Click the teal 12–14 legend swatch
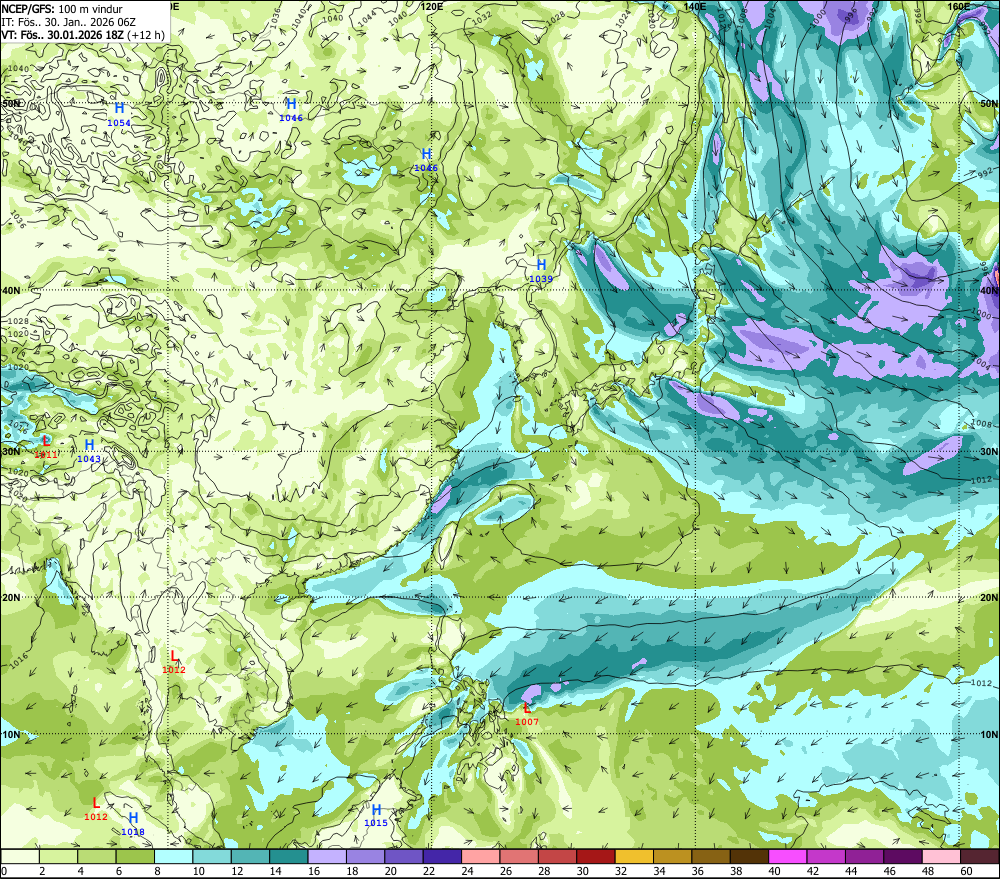This screenshot has width=1000, height=879. (251, 856)
